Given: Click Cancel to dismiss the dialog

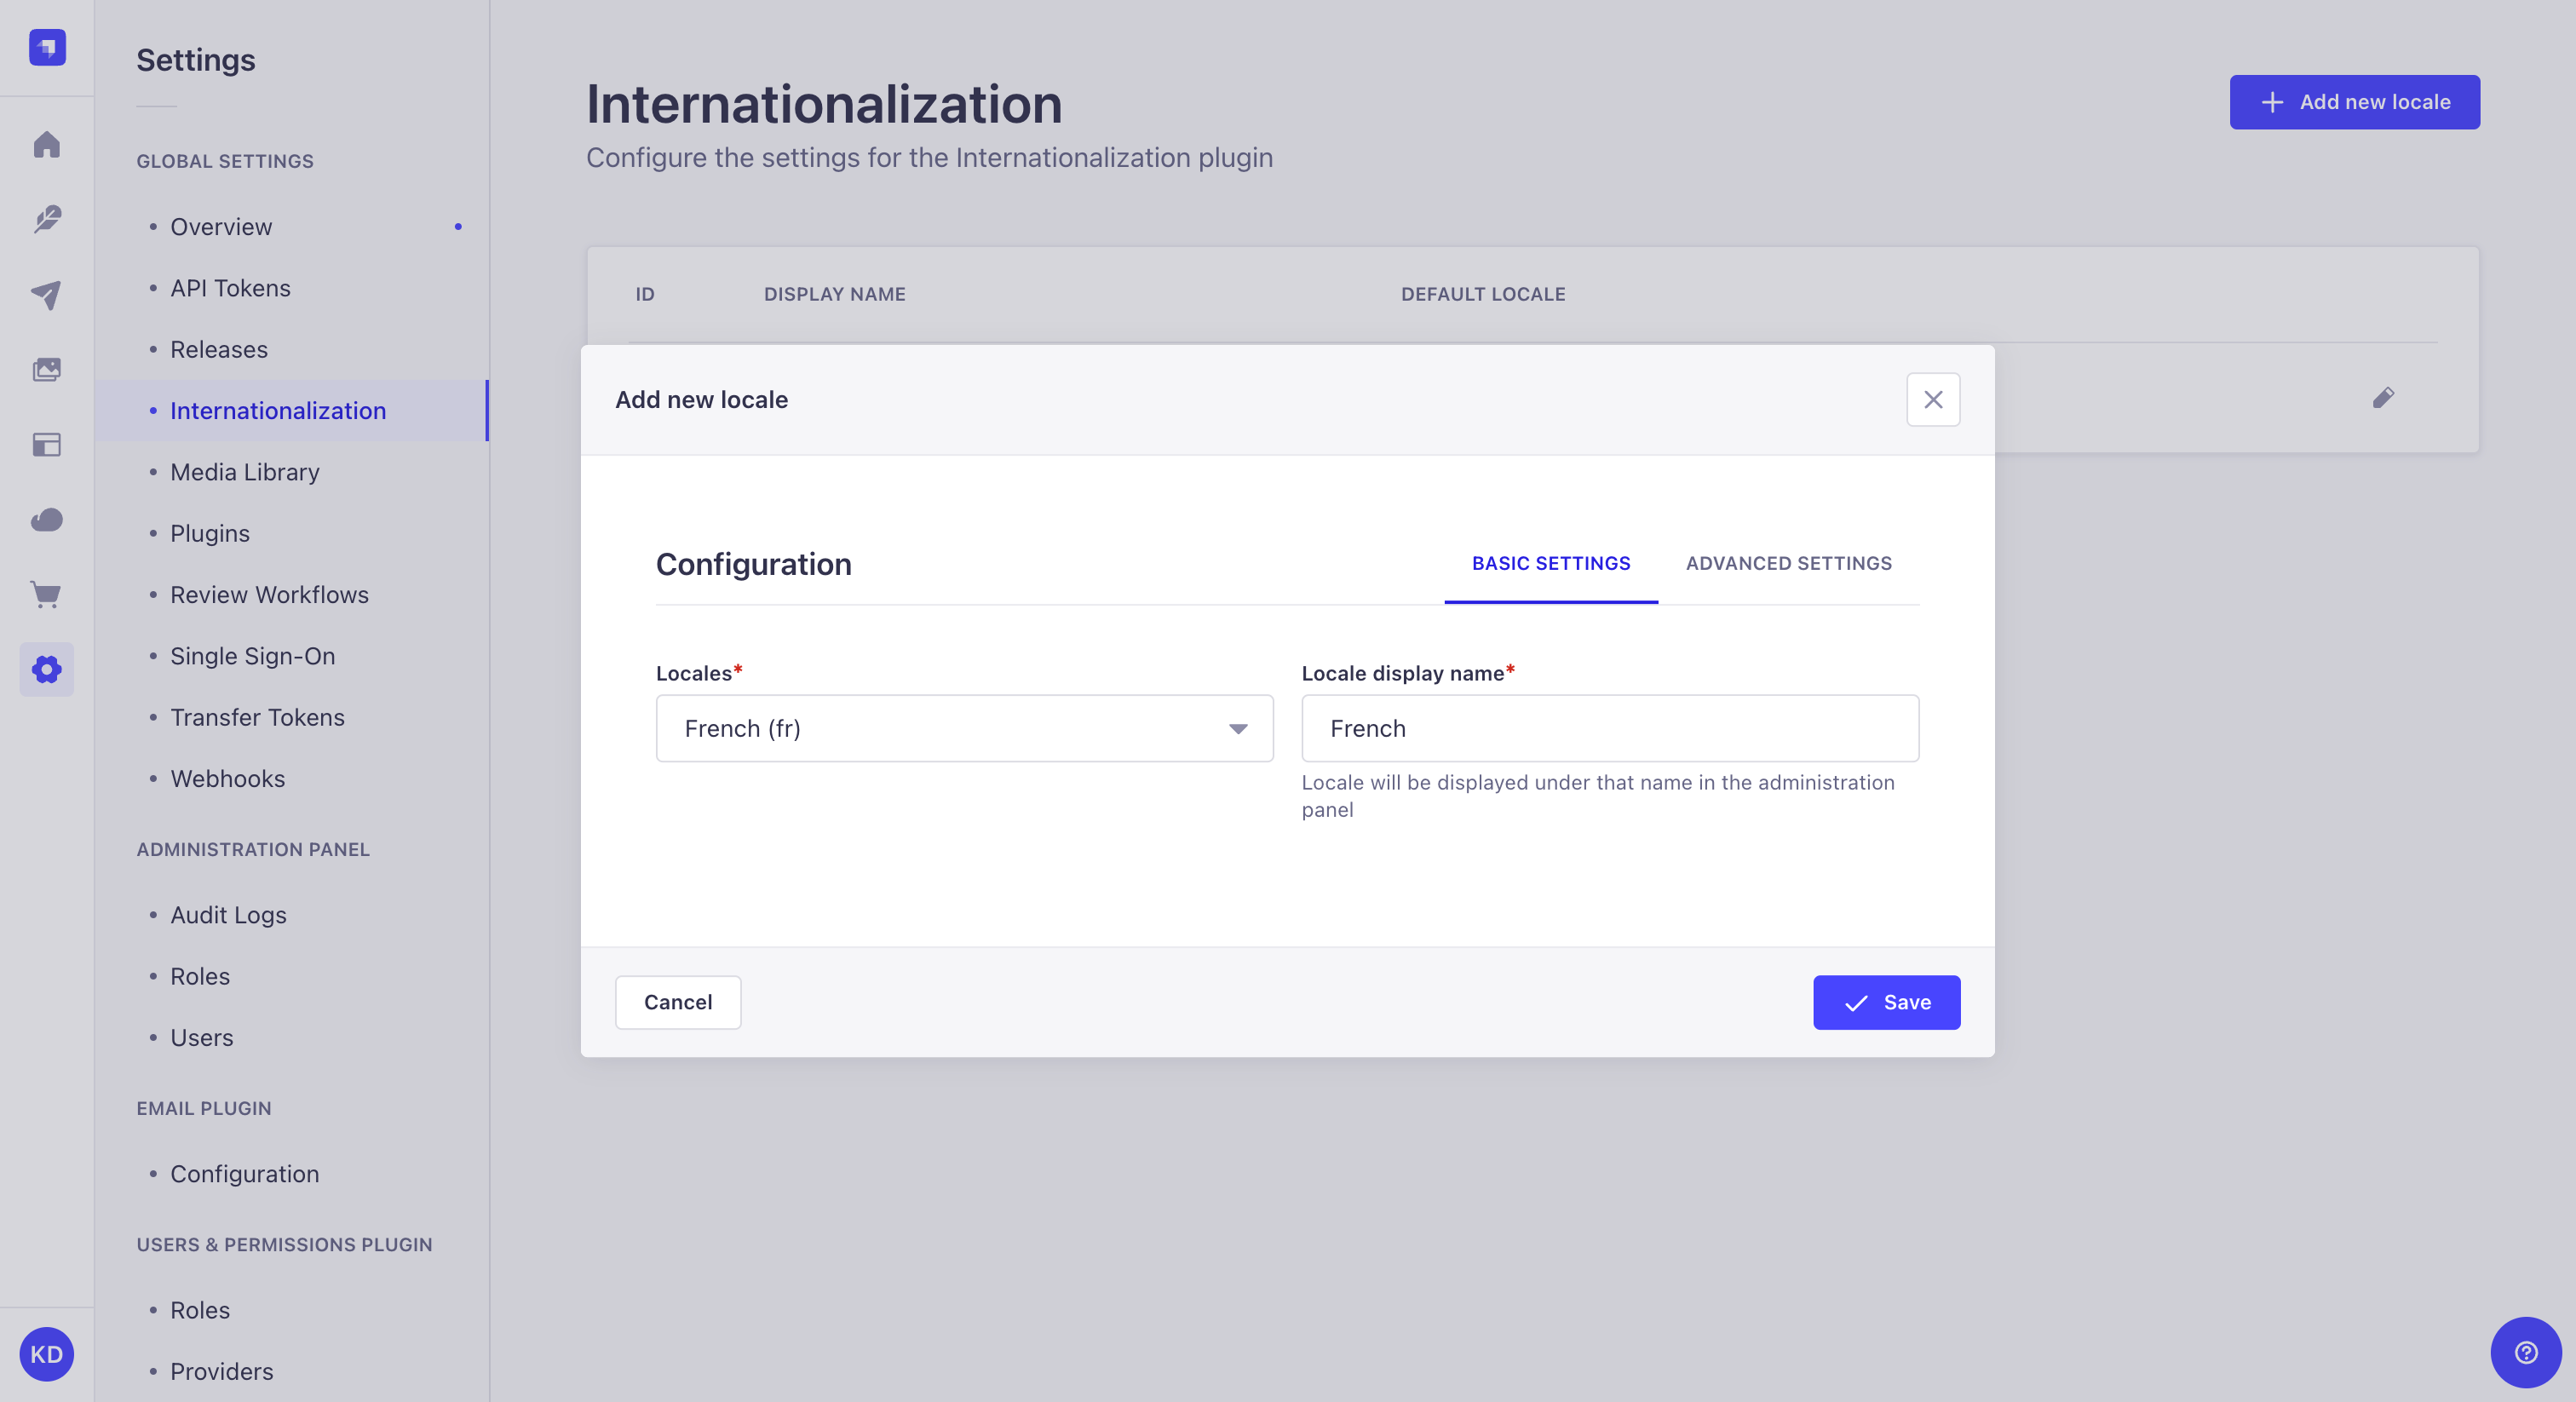Looking at the screenshot, I should pyautogui.click(x=679, y=1002).
